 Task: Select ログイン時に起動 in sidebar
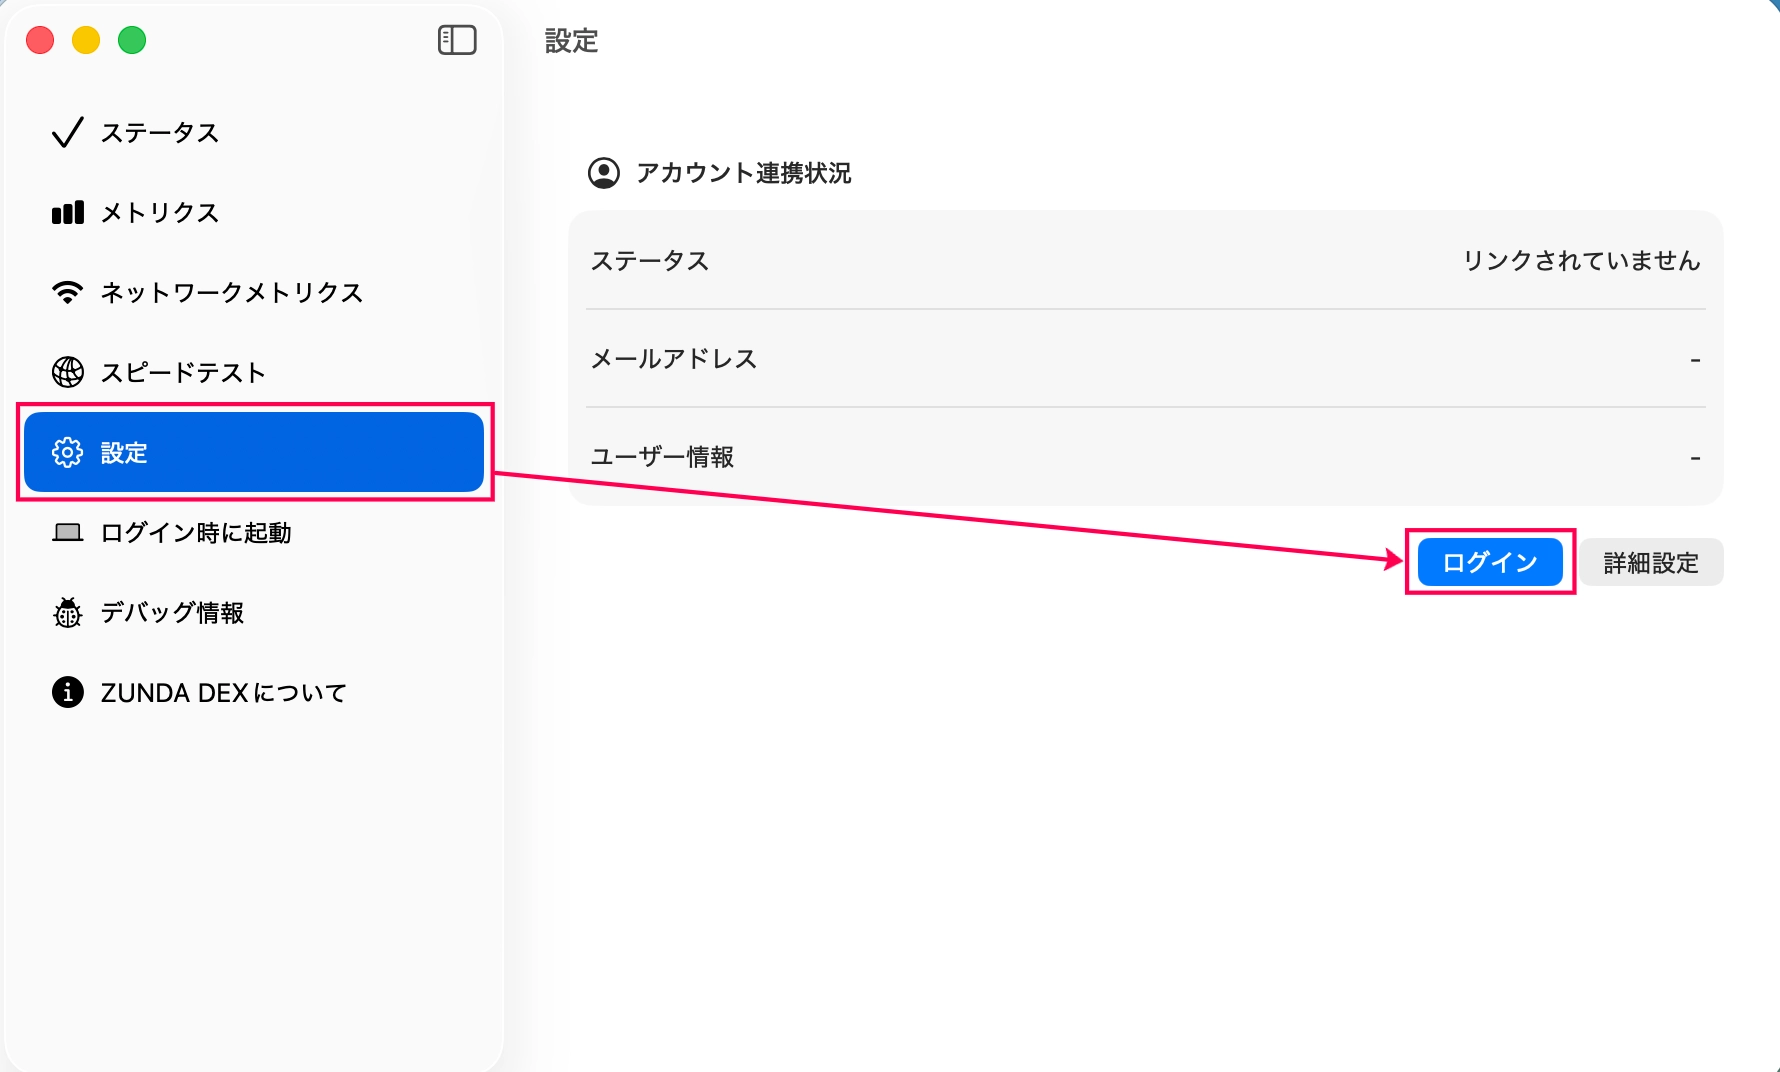pos(196,532)
